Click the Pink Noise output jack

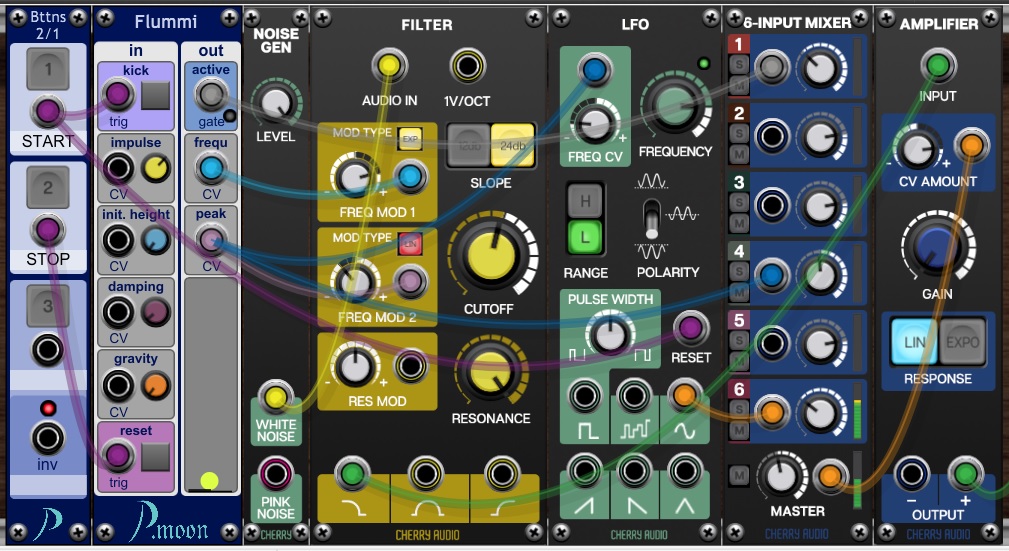click(275, 472)
